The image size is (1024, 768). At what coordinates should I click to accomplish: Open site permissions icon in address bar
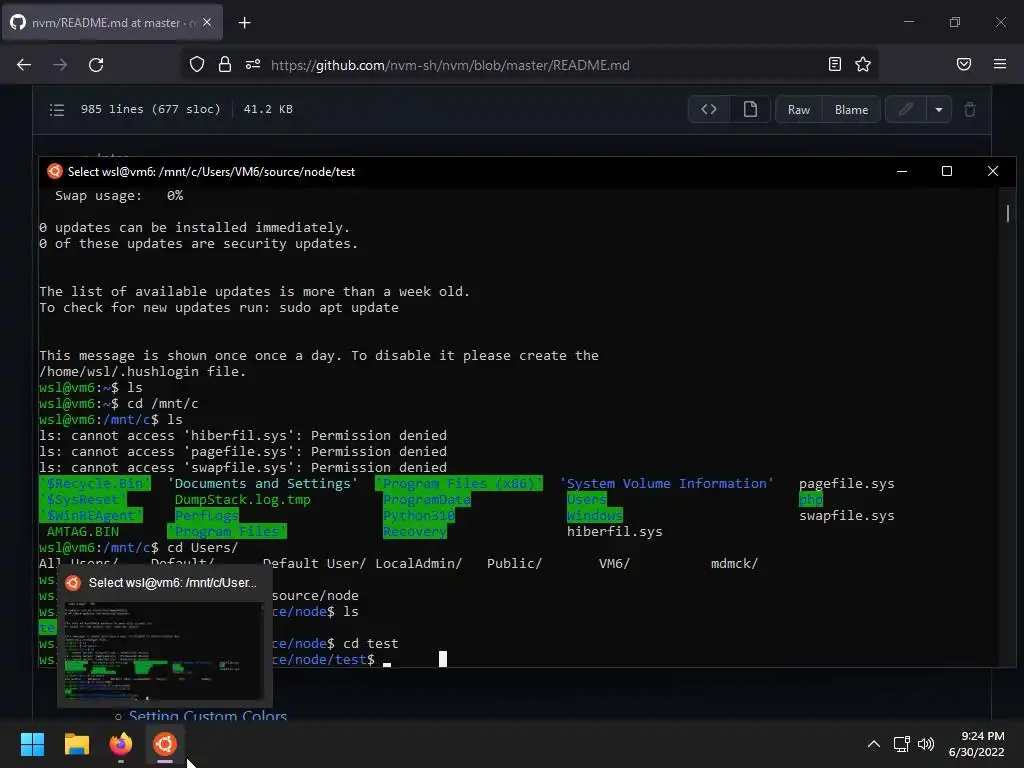(x=253, y=65)
